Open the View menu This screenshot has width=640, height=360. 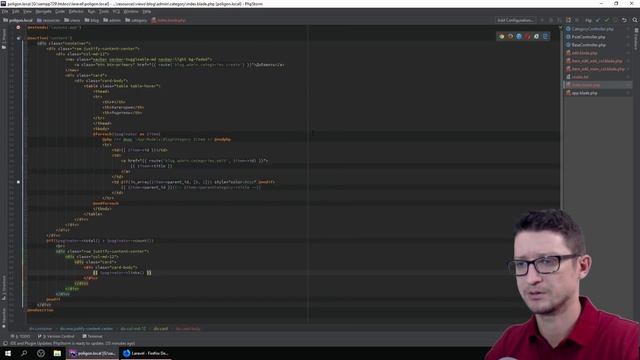pyautogui.click(x=27, y=11)
